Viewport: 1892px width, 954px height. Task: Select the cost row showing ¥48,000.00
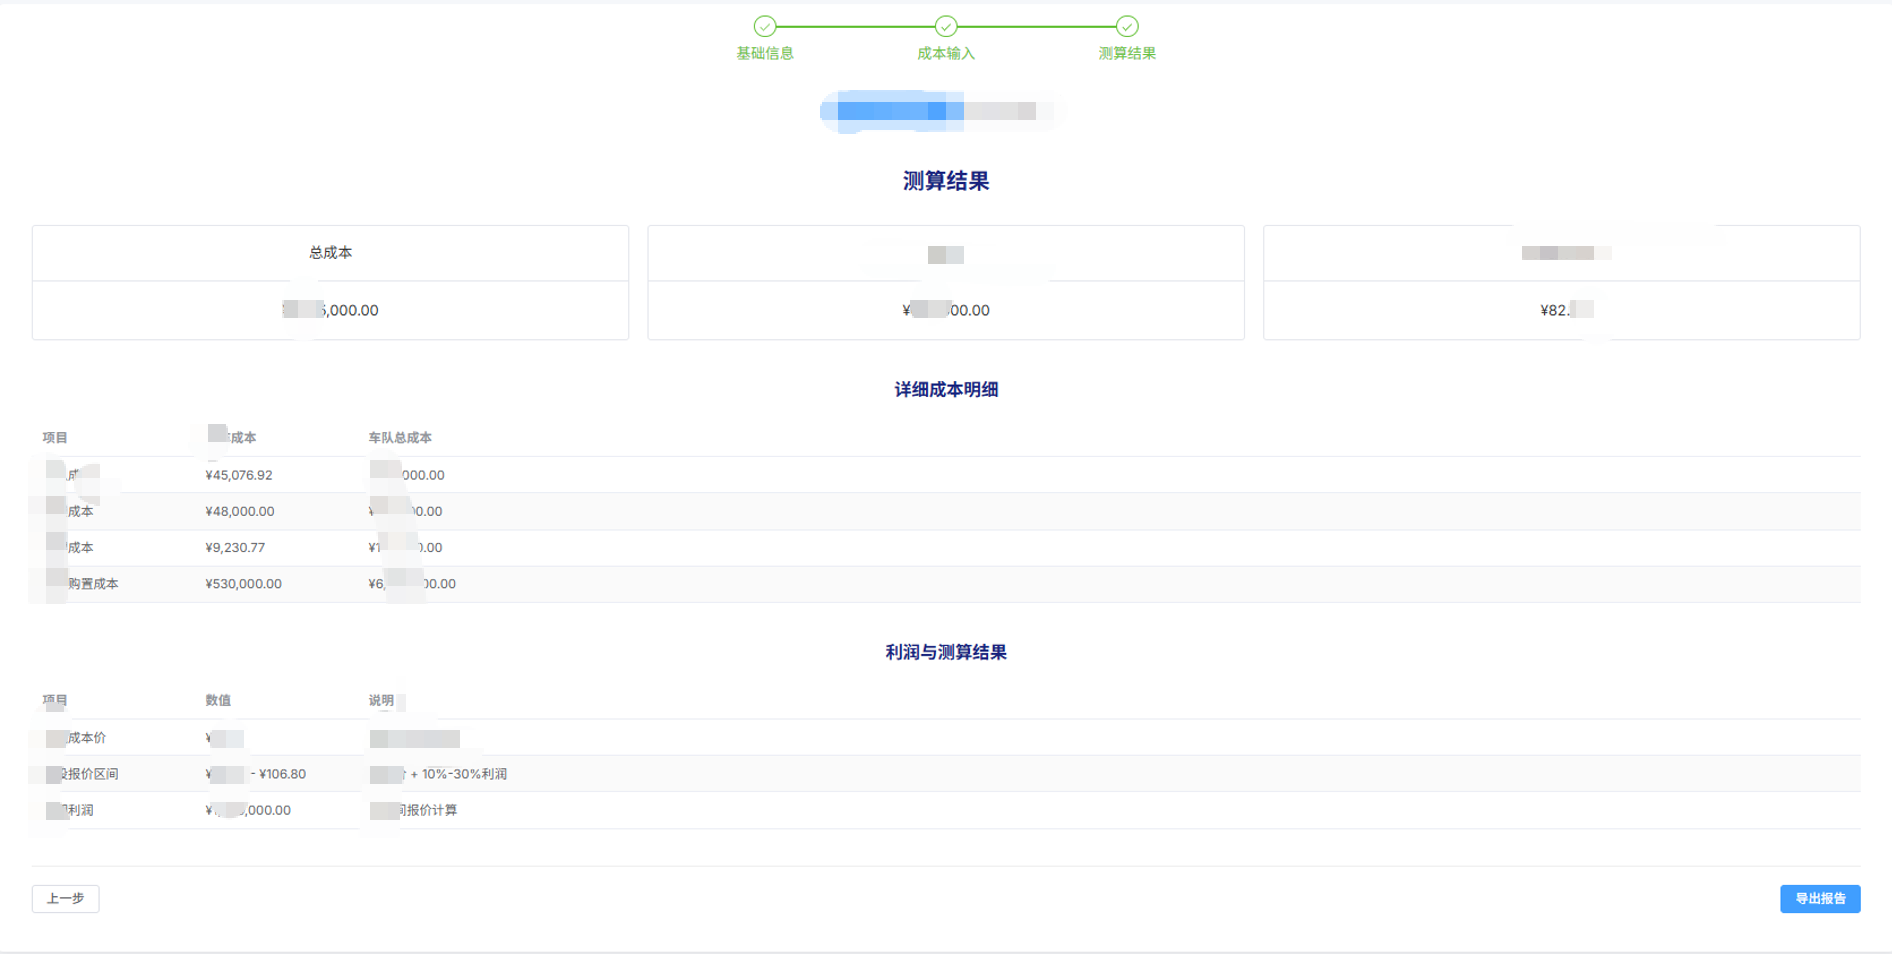tap(240, 511)
